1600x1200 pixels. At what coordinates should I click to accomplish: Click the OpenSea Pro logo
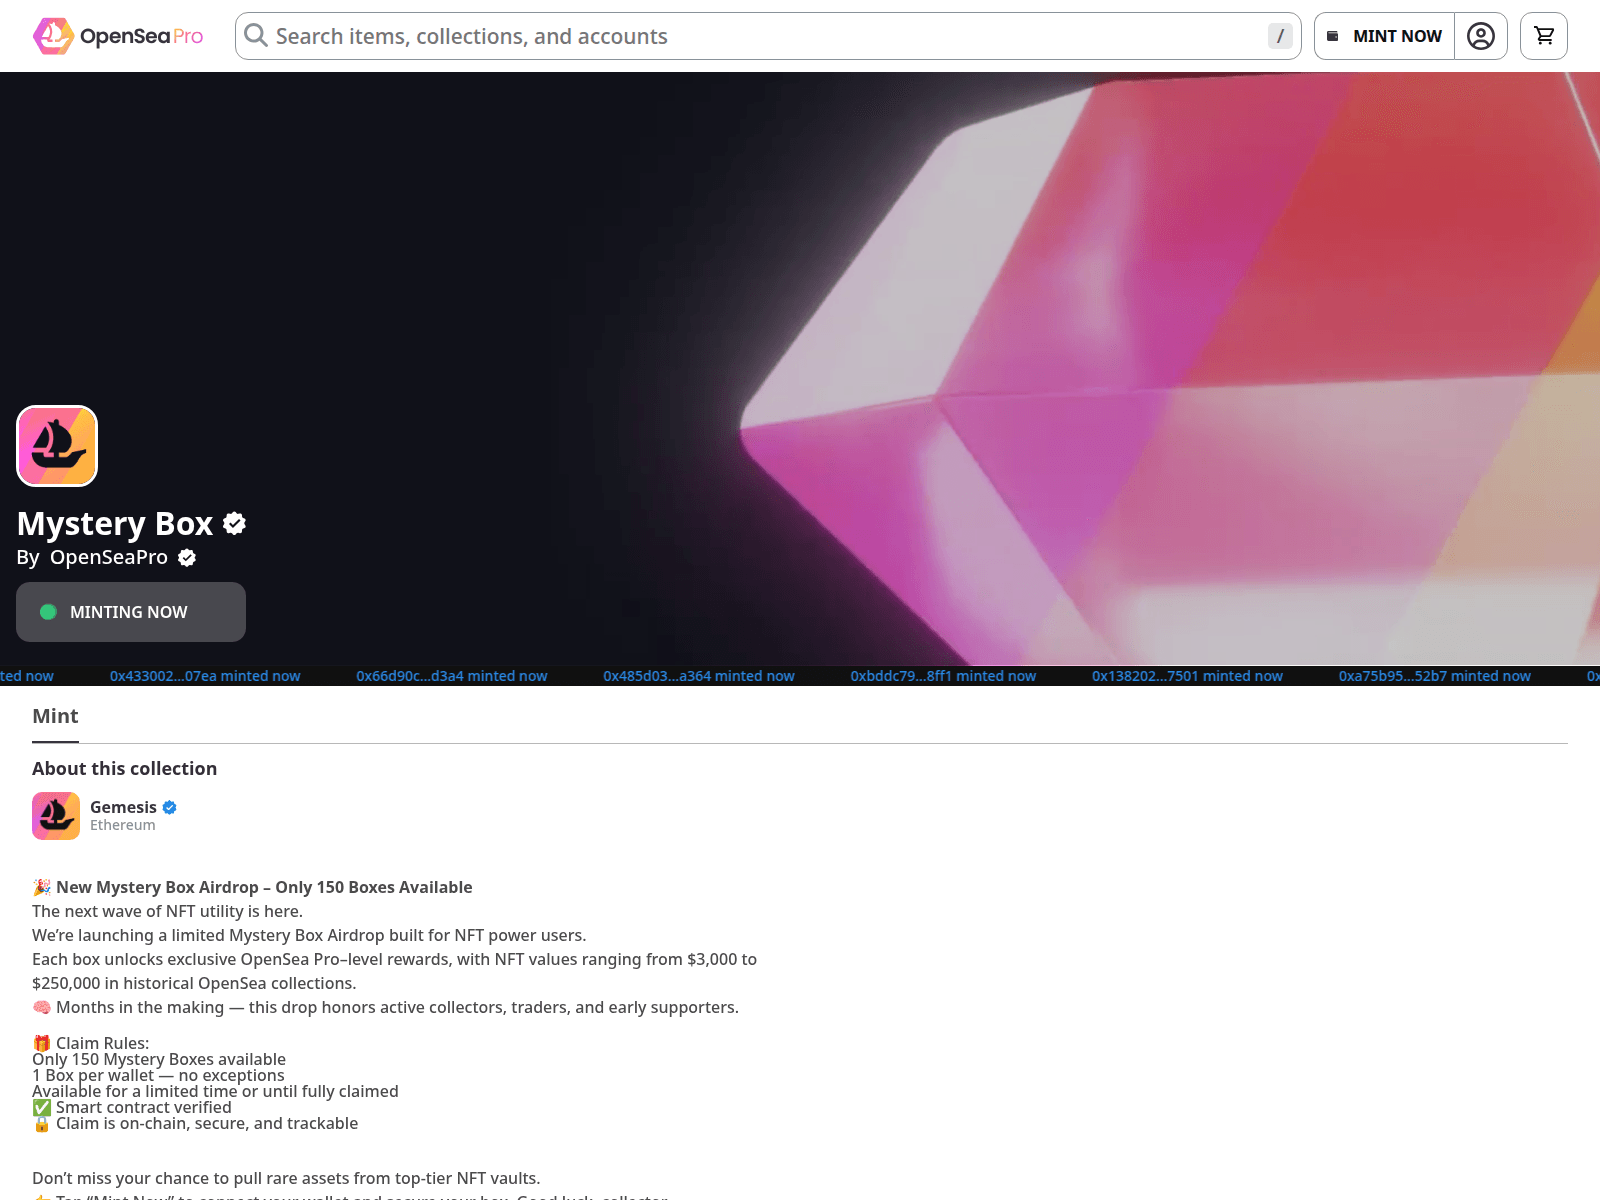[x=118, y=36]
